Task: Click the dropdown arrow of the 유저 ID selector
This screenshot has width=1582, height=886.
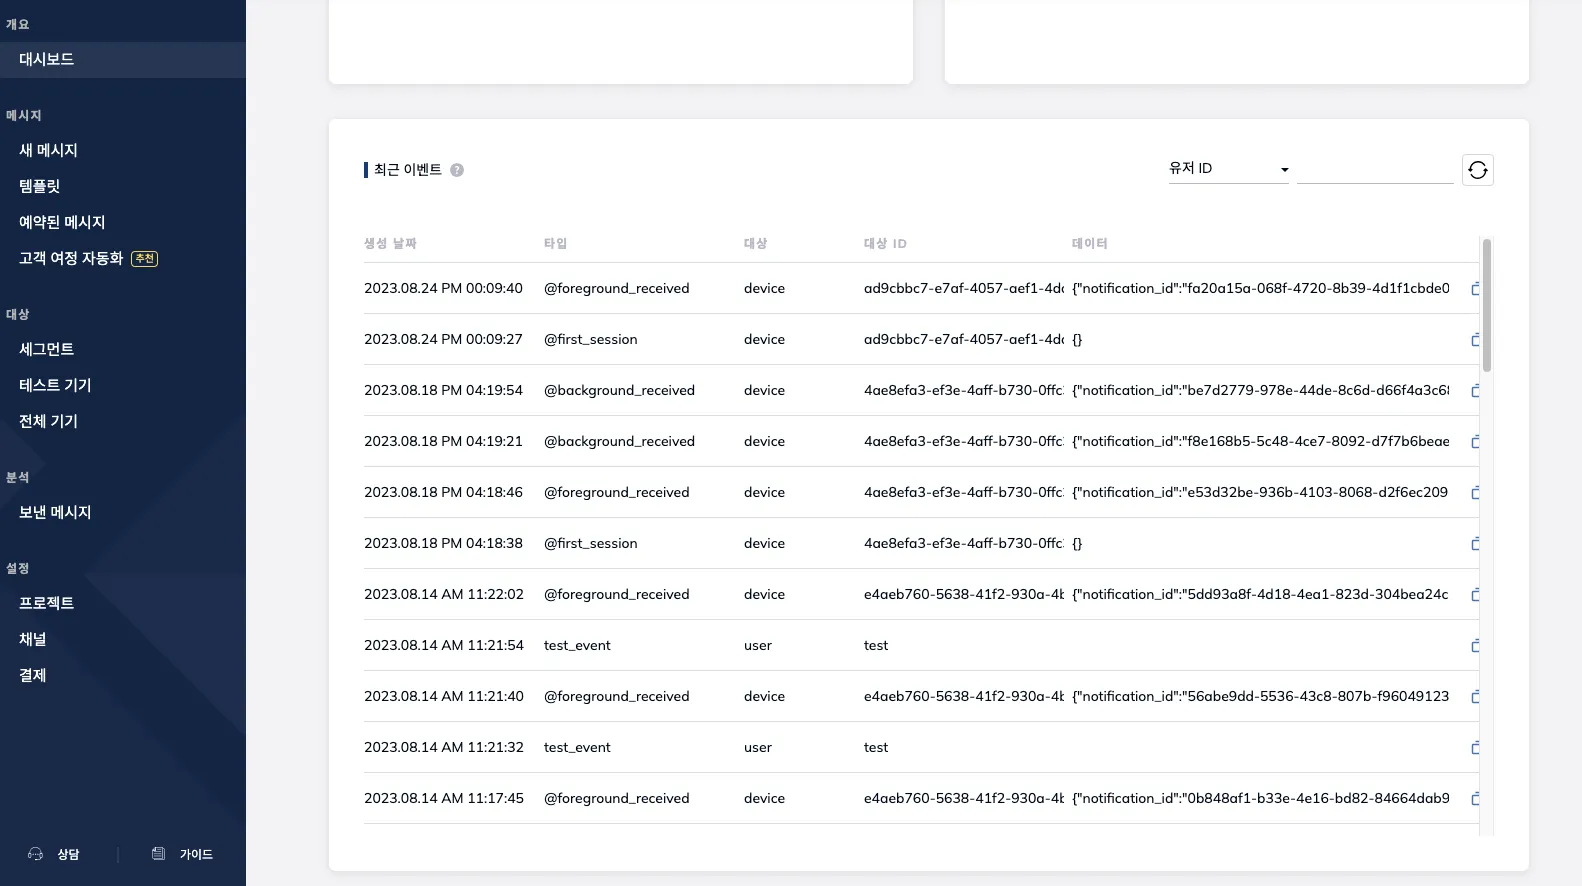Action: coord(1284,170)
